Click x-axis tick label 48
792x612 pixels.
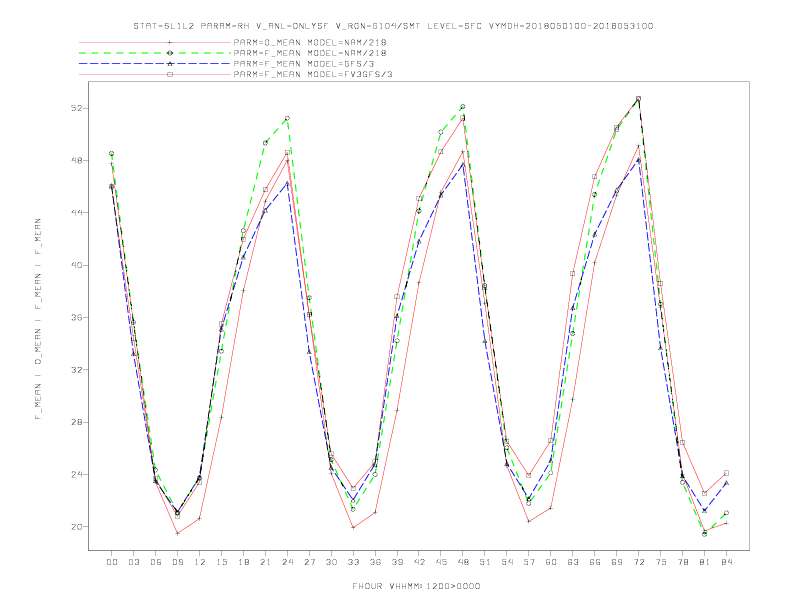pos(463,562)
